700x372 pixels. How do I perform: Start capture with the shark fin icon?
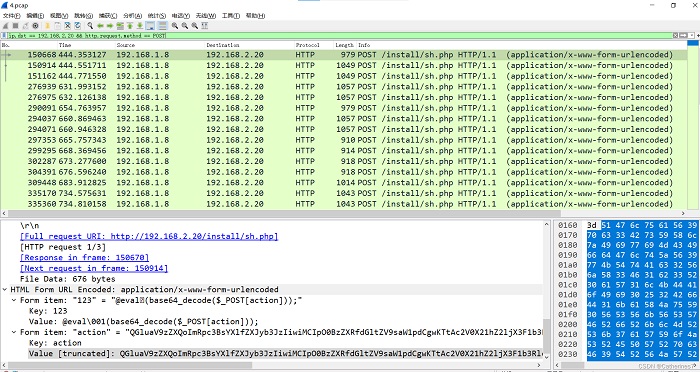5,26
